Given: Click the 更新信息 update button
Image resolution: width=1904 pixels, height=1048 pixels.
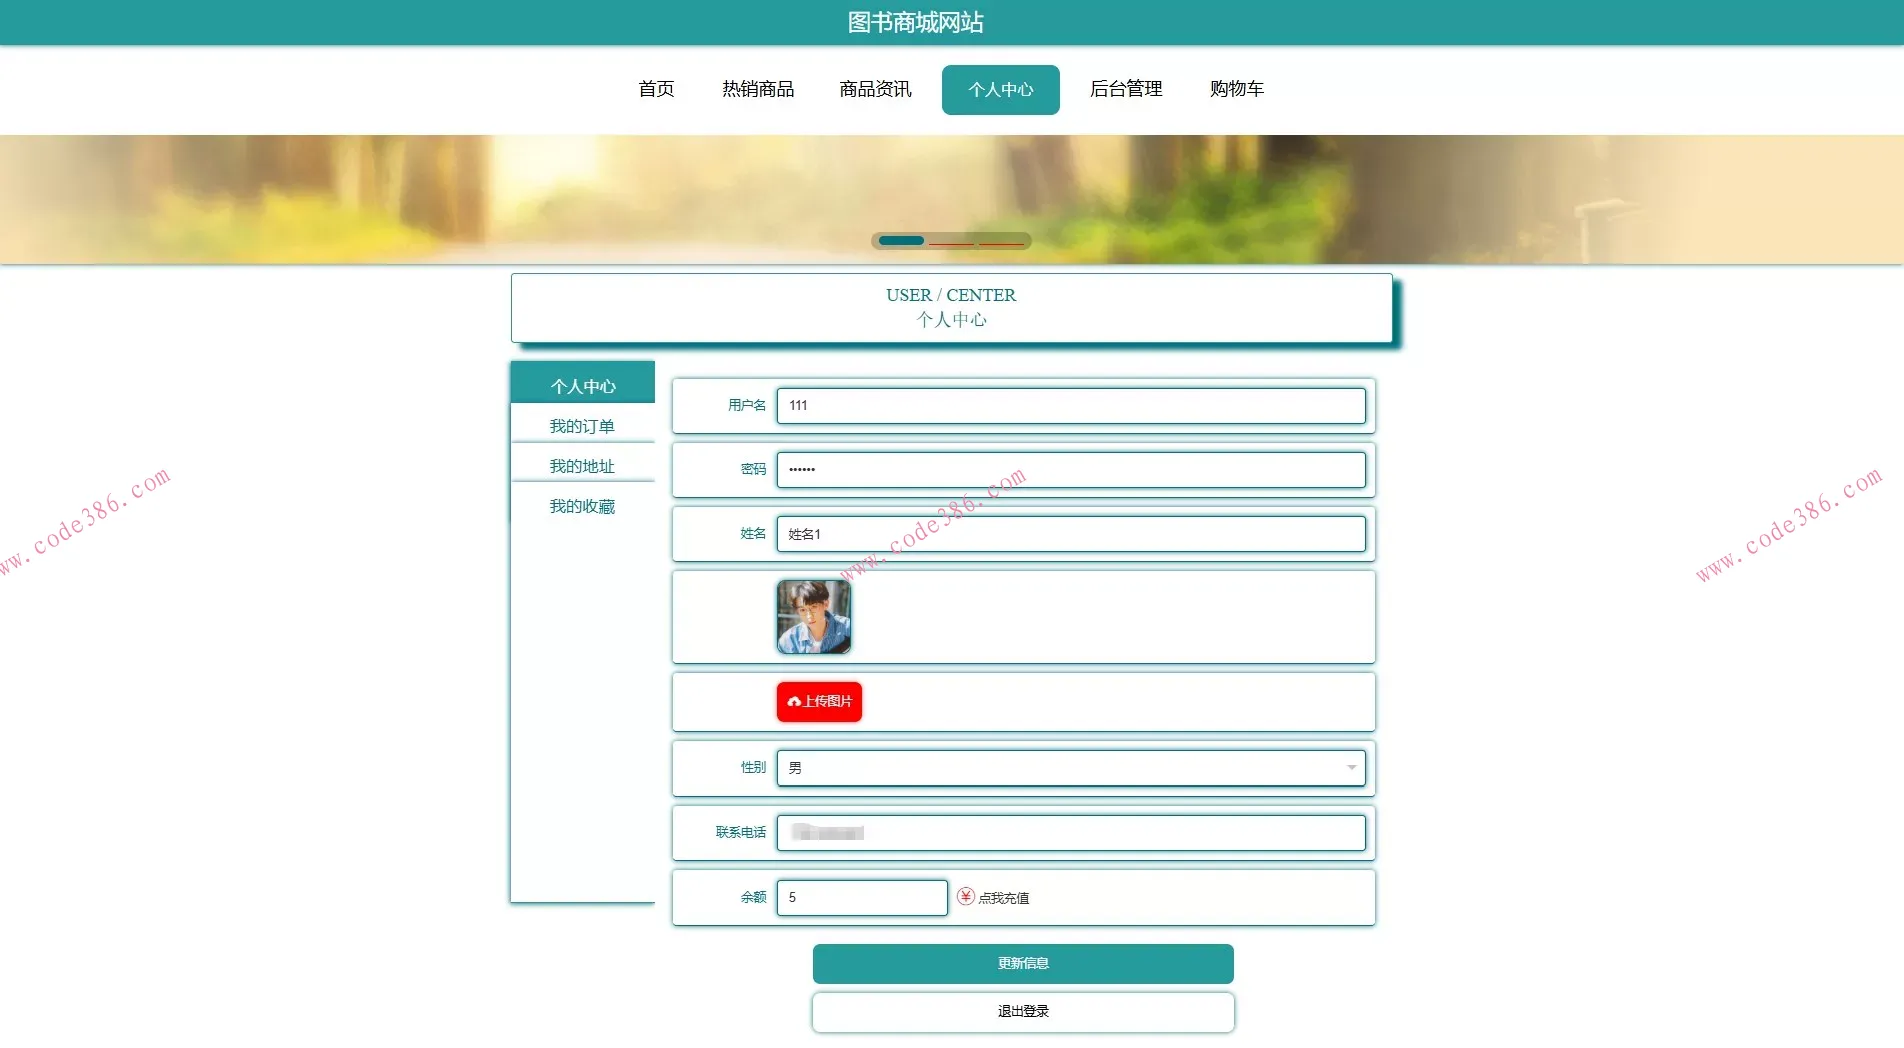Looking at the screenshot, I should tap(1023, 964).
